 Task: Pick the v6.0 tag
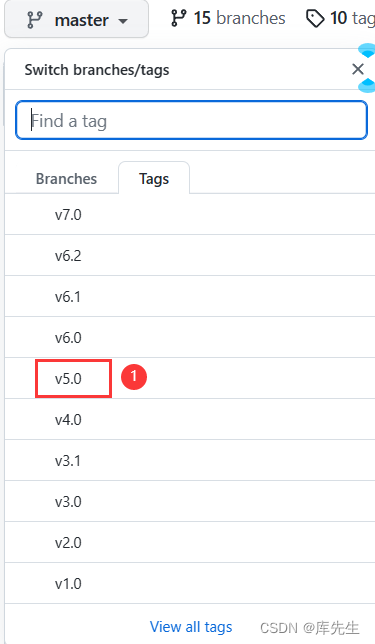pos(190,338)
